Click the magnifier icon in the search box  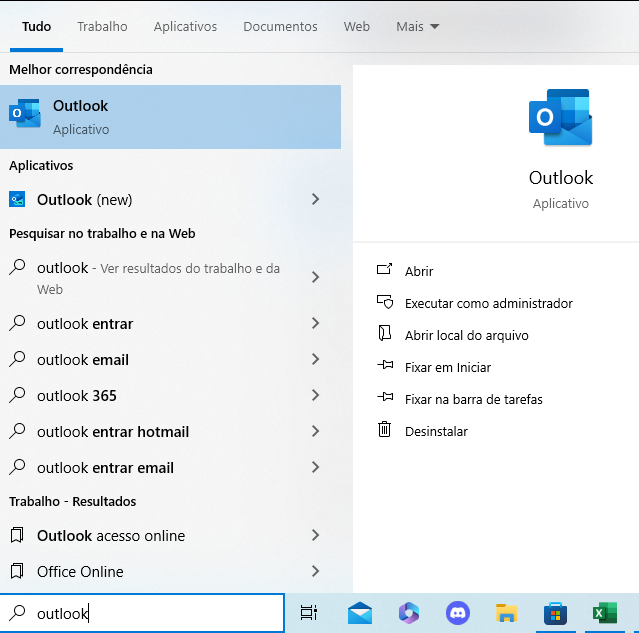(x=17, y=613)
